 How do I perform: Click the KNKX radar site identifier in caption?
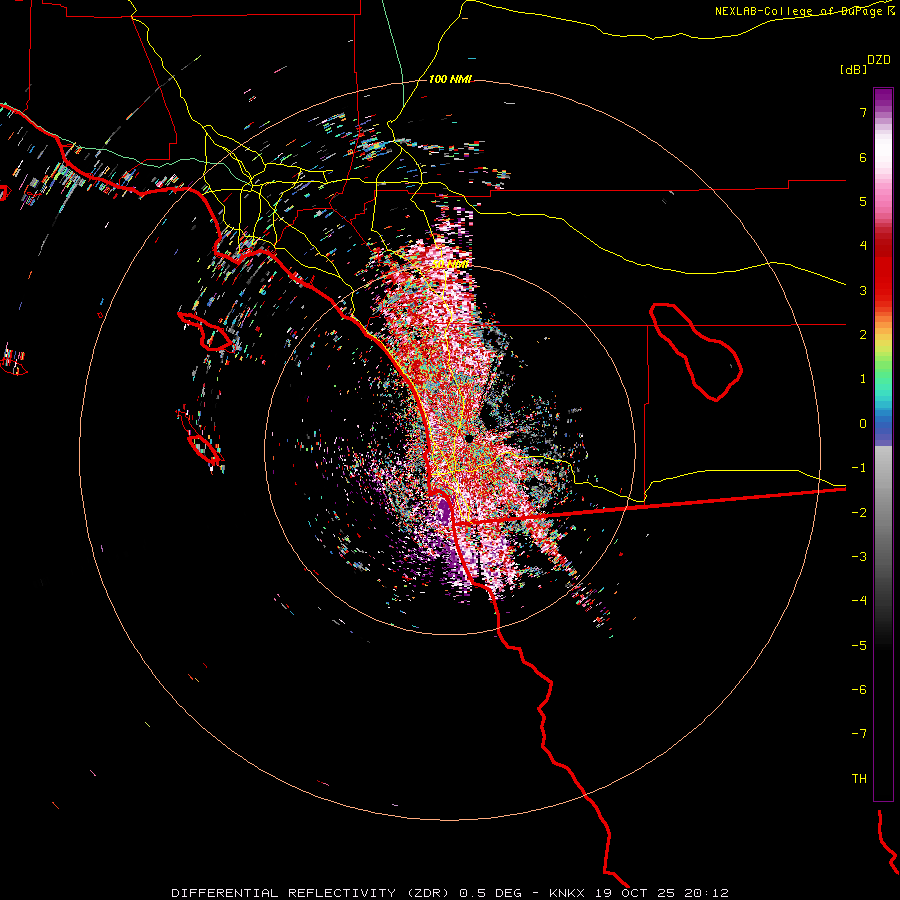pyautogui.click(x=567, y=893)
